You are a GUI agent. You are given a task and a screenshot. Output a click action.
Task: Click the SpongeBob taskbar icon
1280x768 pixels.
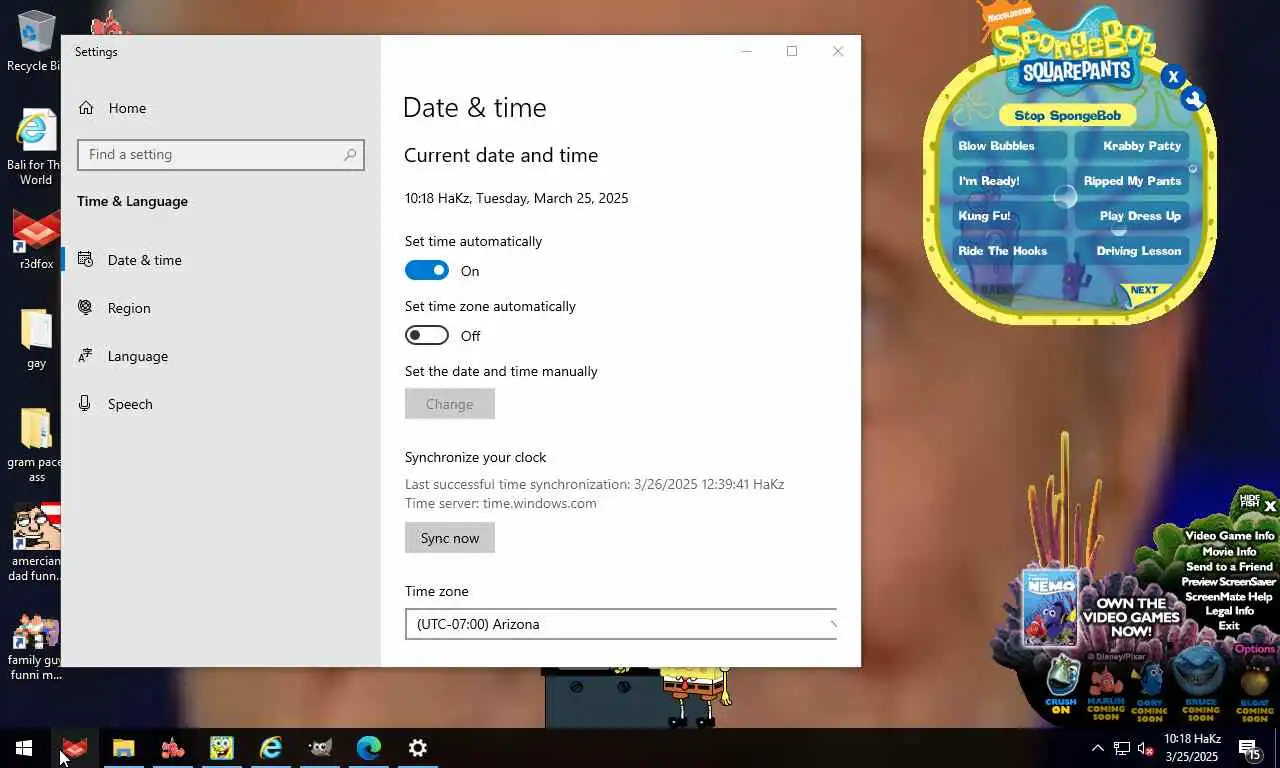coord(221,748)
